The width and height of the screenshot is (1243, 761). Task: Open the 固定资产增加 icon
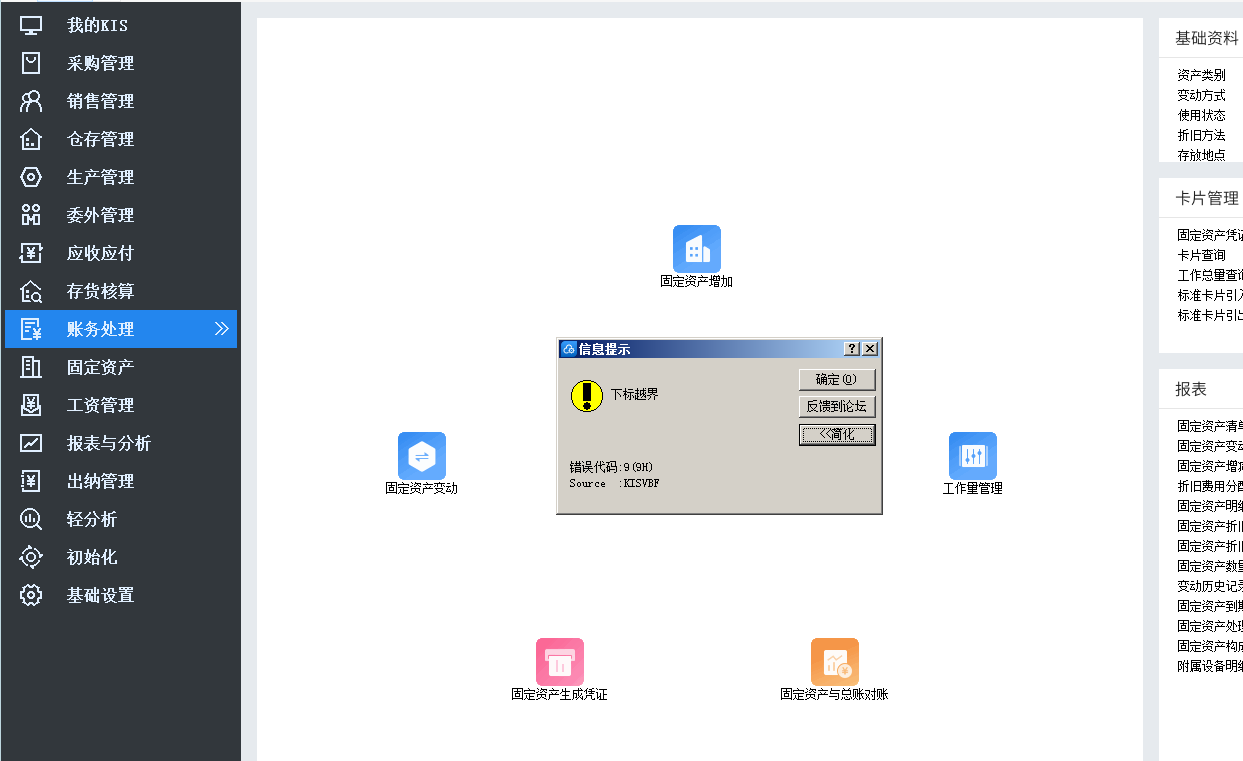[696, 250]
